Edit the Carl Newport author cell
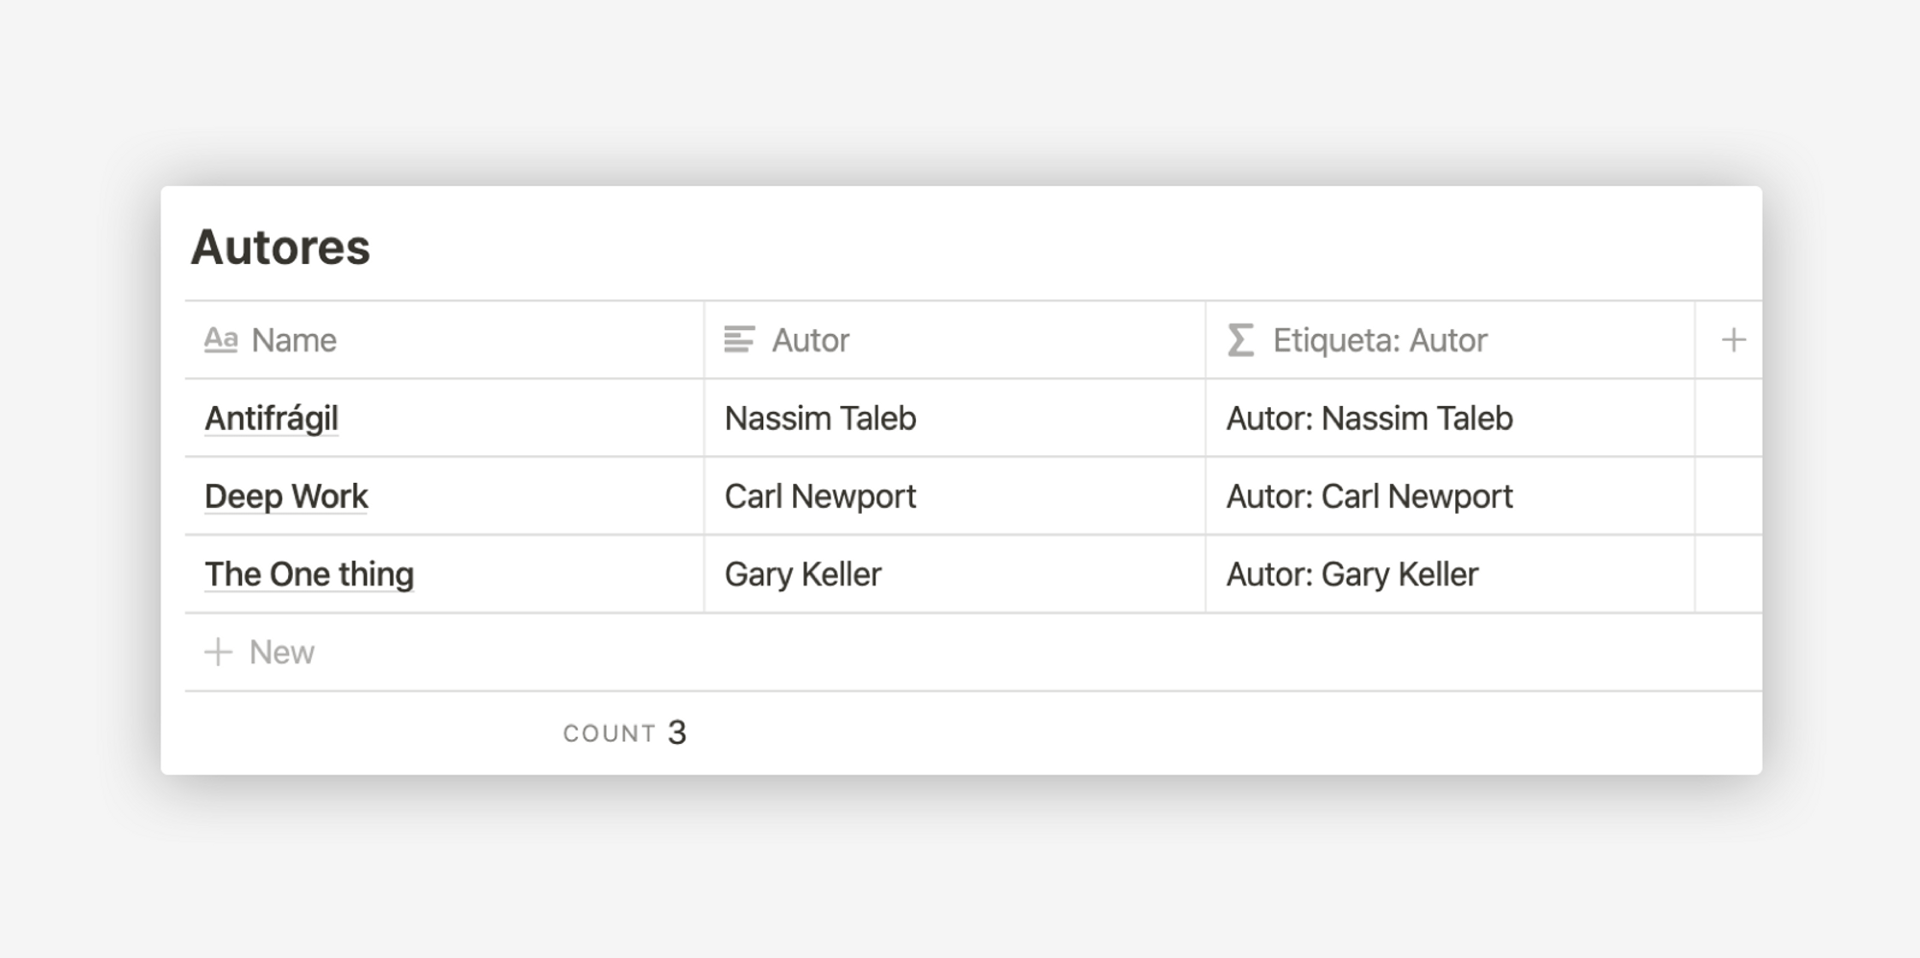1920x958 pixels. point(820,496)
